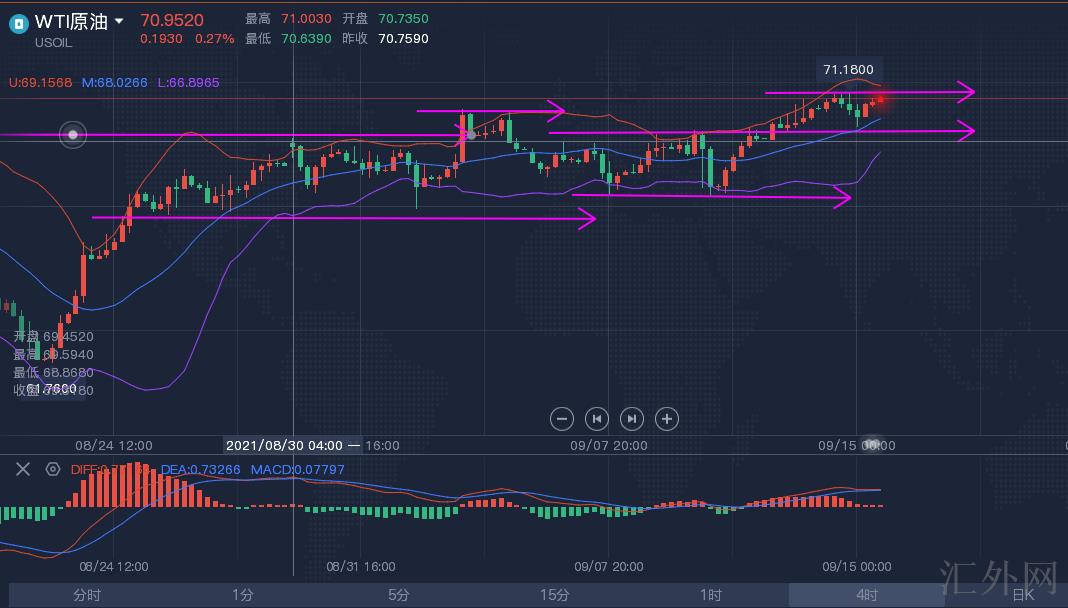Viewport: 1068px width, 608px height.
Task: Switch chart to the 15分 interval
Action: tap(555, 595)
